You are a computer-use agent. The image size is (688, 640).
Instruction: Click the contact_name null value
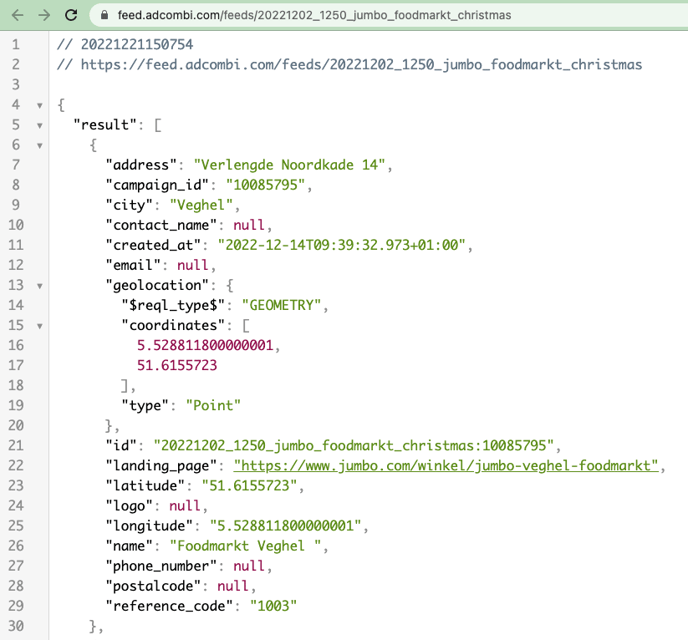click(249, 225)
